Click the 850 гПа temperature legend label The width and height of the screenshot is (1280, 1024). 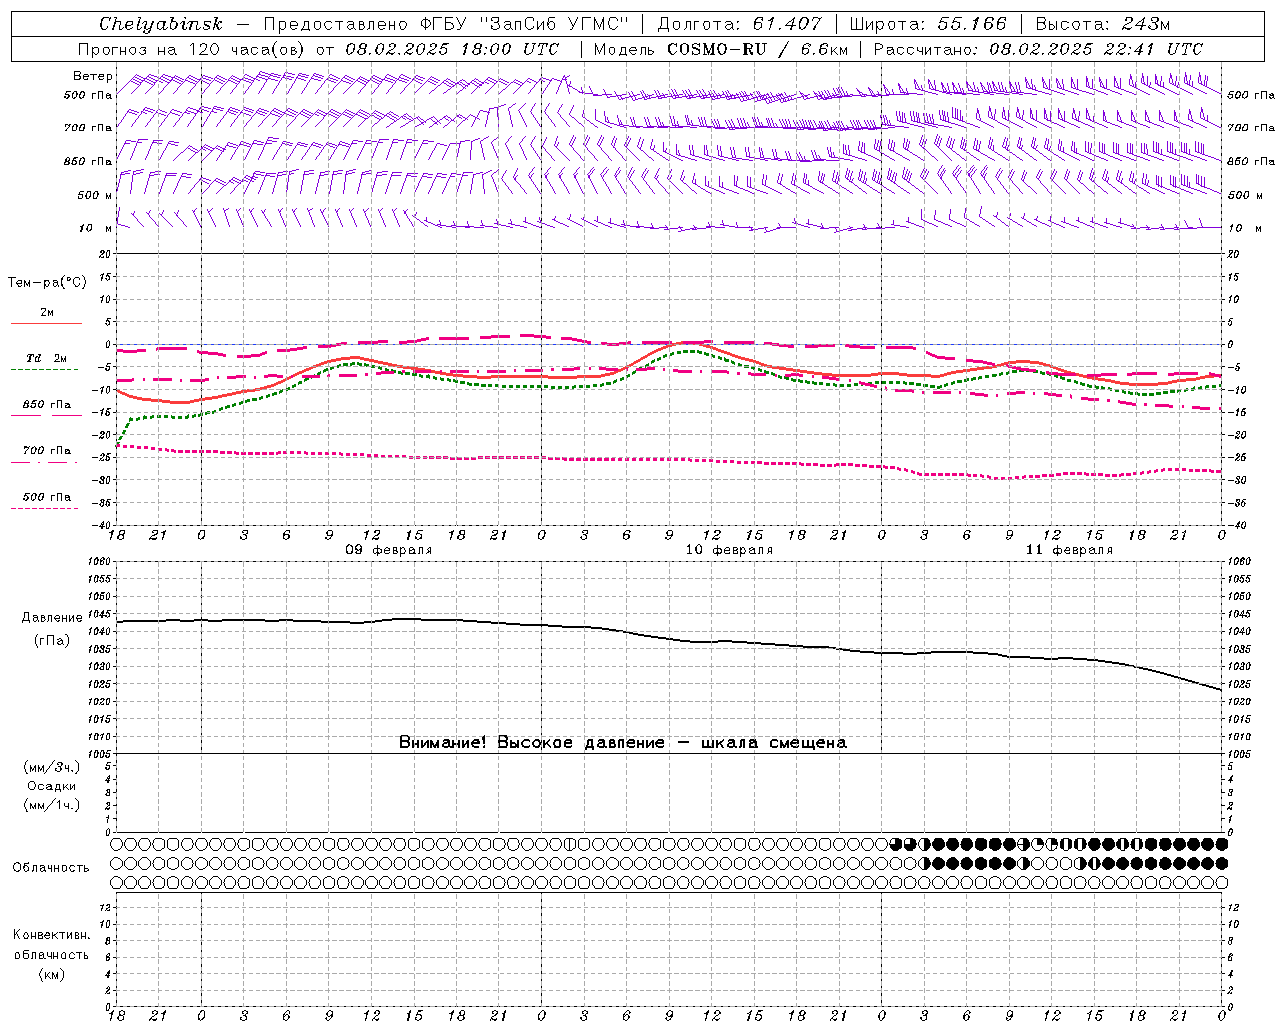point(47,404)
